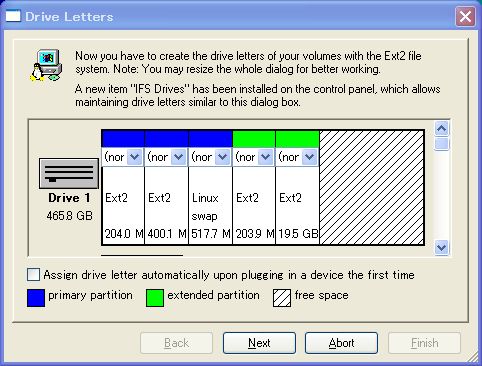The width and height of the screenshot is (482, 366).
Task: Click the hatched free space legend swatch
Action: click(282, 298)
